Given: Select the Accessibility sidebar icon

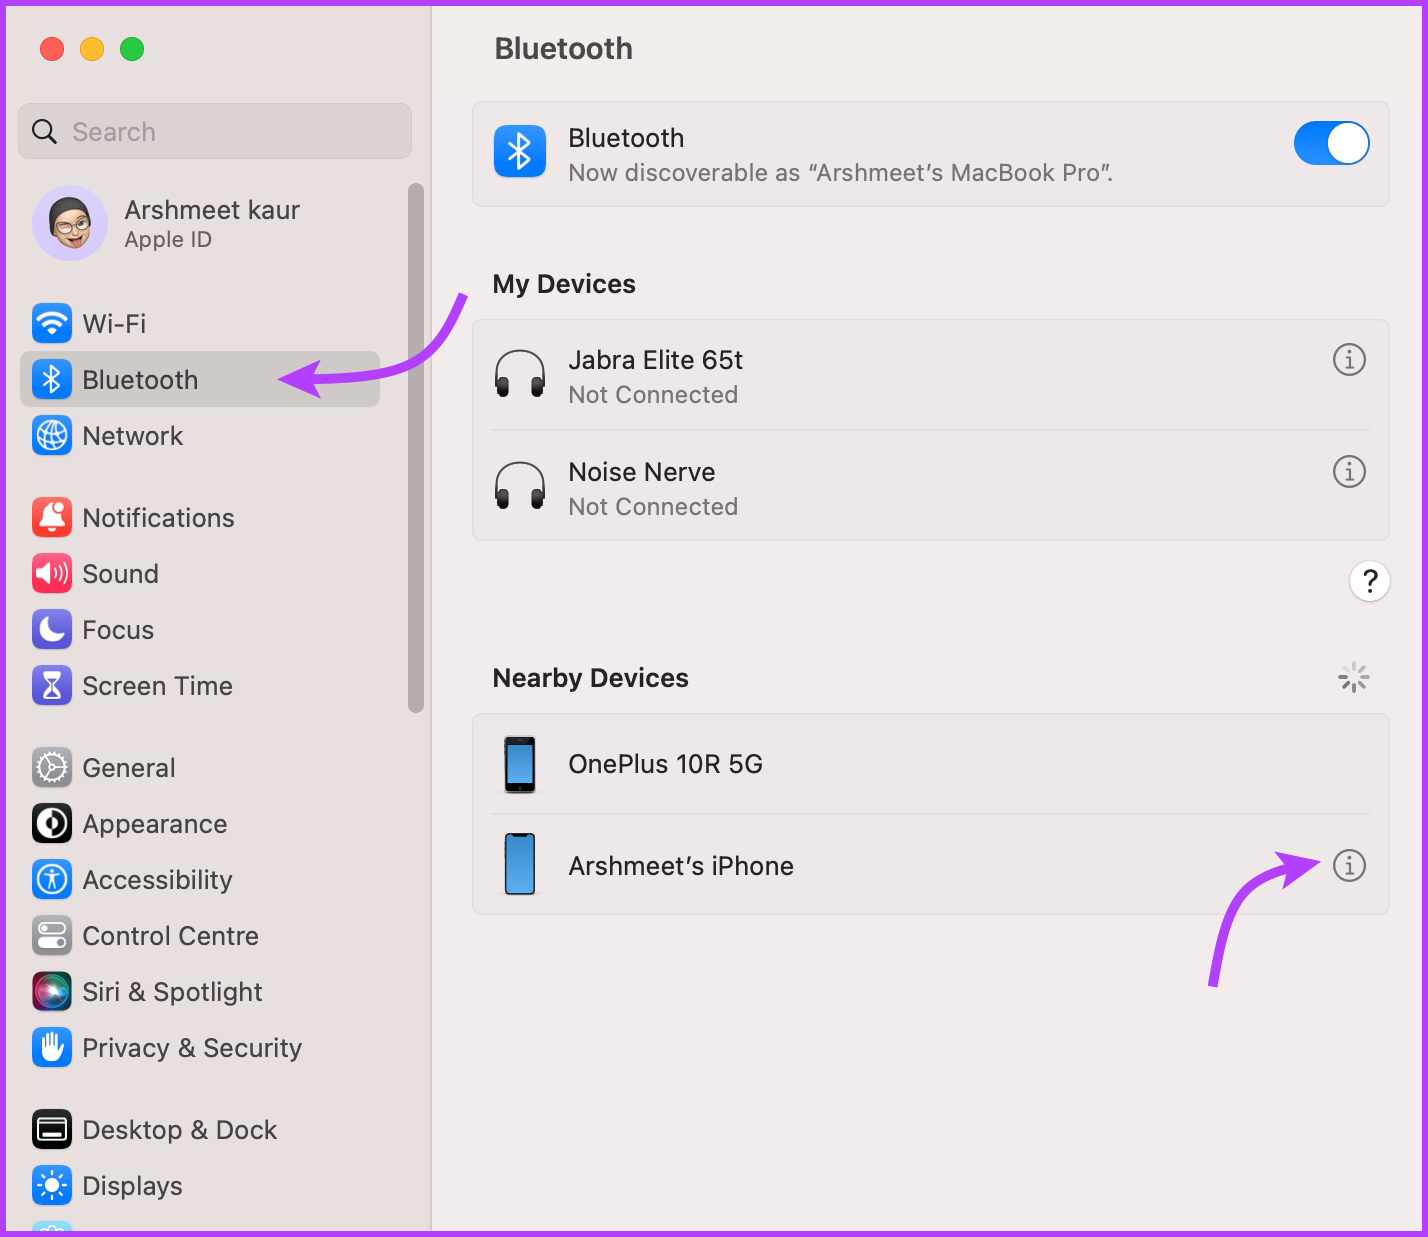Looking at the screenshot, I should tap(52, 879).
